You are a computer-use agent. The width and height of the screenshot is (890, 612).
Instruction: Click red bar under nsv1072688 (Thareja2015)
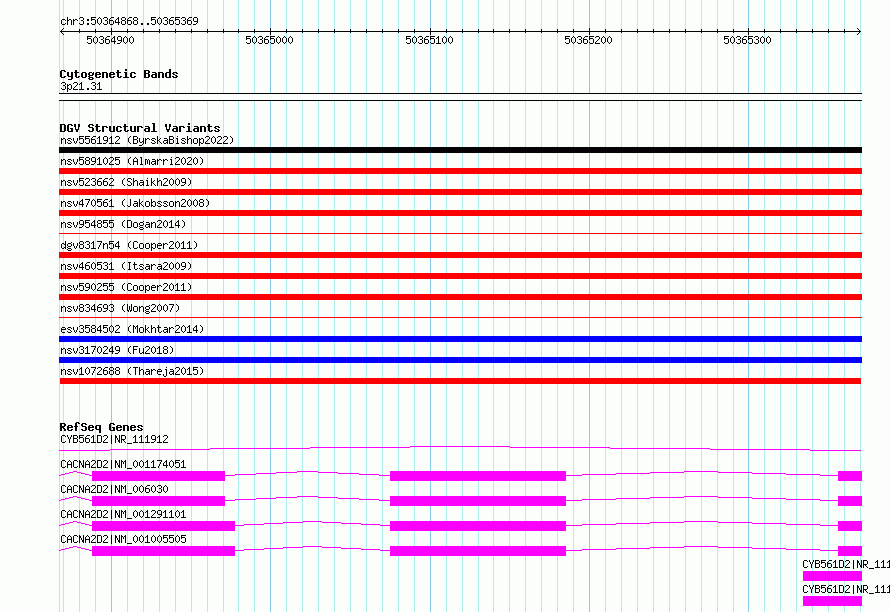460,381
